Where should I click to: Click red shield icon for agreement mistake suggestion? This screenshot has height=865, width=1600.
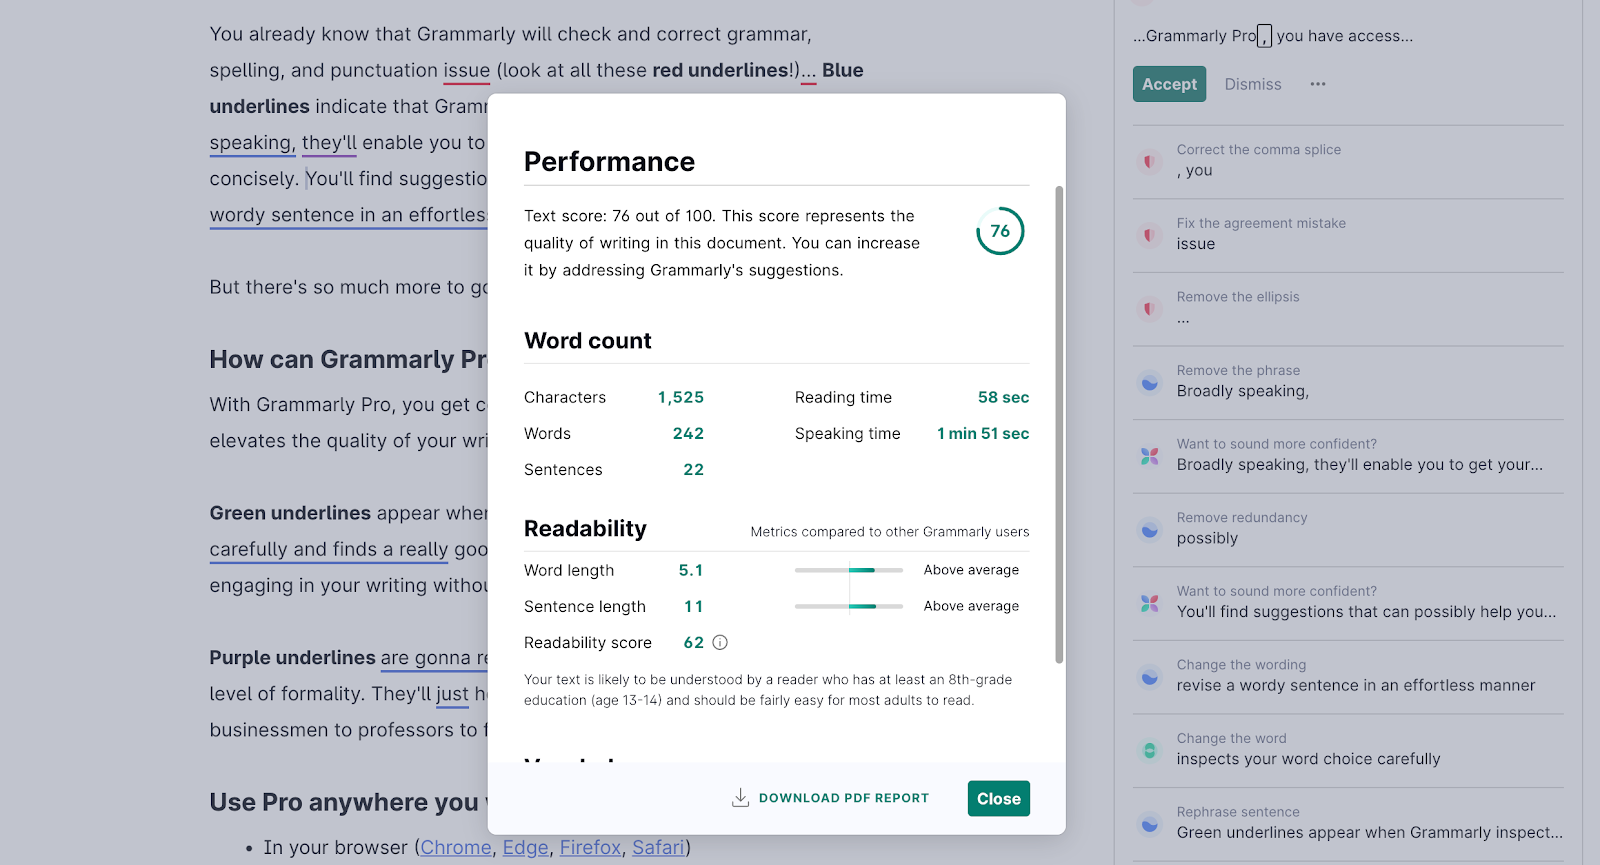point(1150,235)
